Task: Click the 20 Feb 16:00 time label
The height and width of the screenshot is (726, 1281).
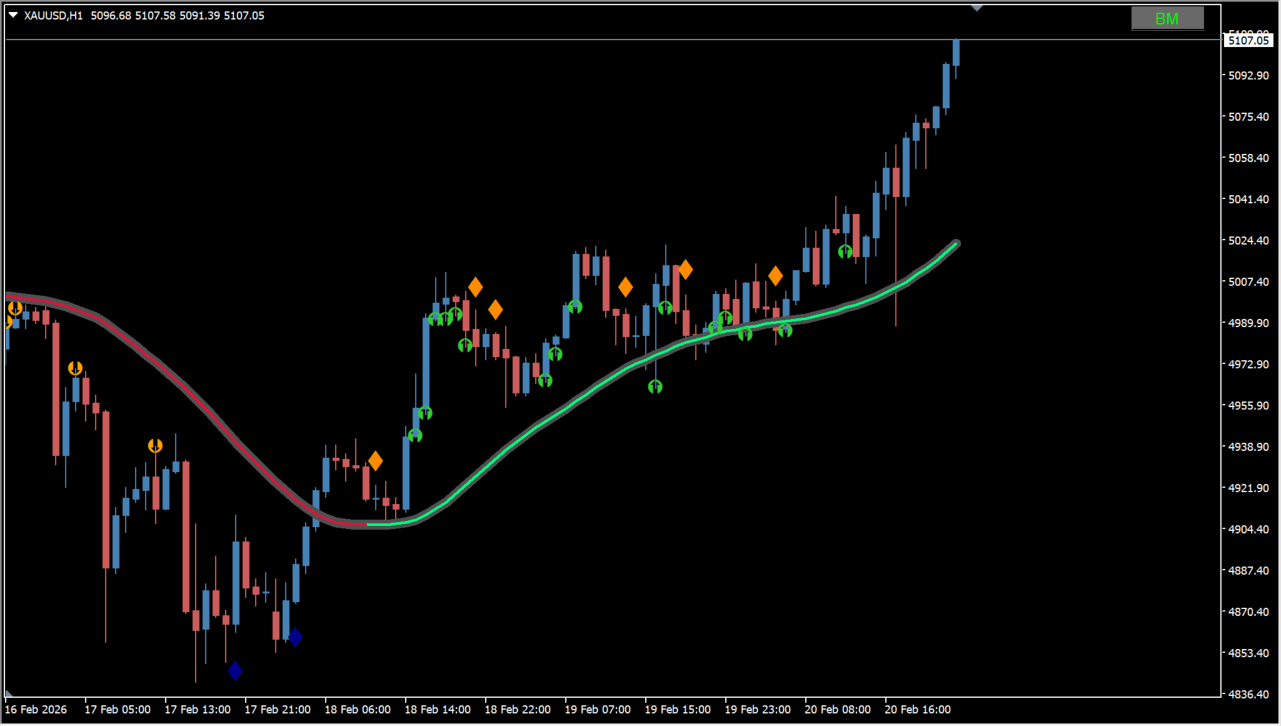Action: click(917, 710)
